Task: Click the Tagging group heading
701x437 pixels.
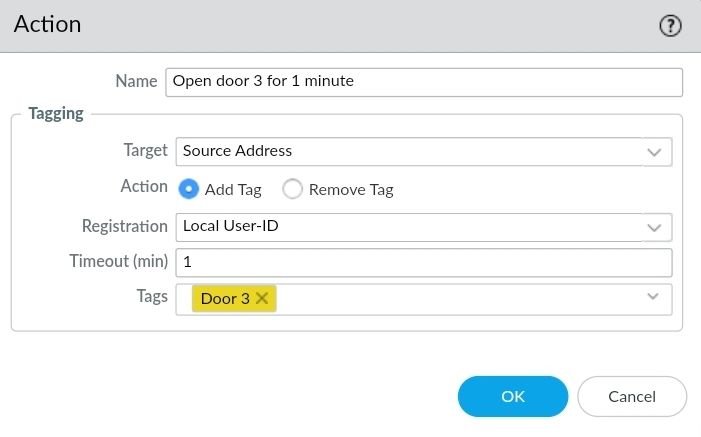Action: pyautogui.click(x=56, y=114)
